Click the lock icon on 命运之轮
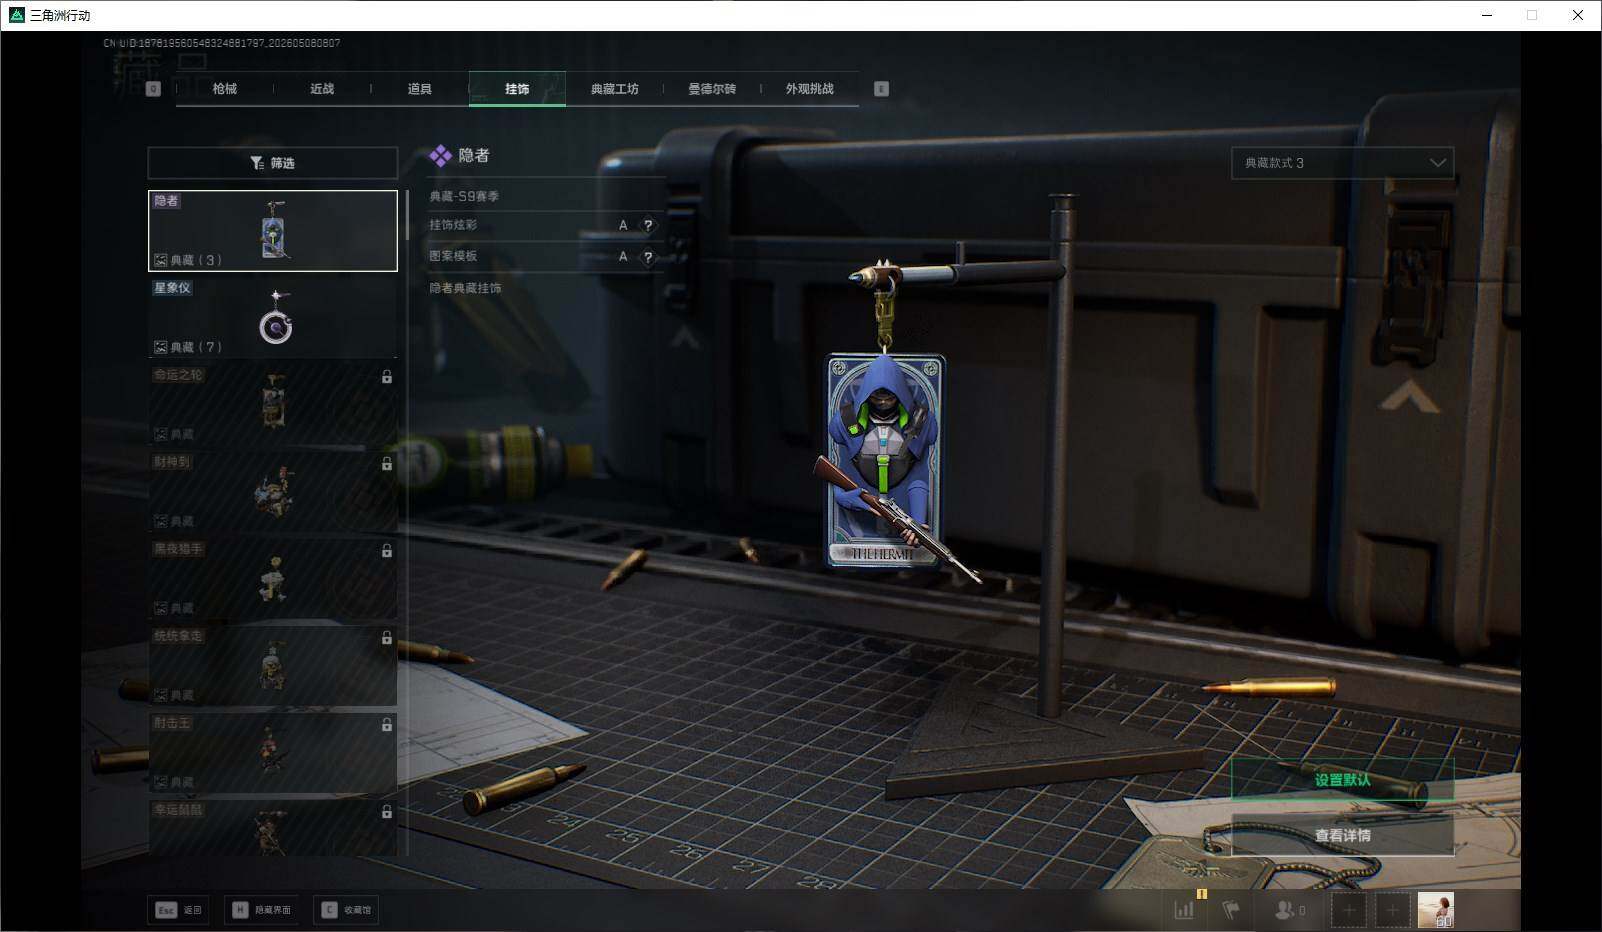The image size is (1602, 932). (x=387, y=377)
